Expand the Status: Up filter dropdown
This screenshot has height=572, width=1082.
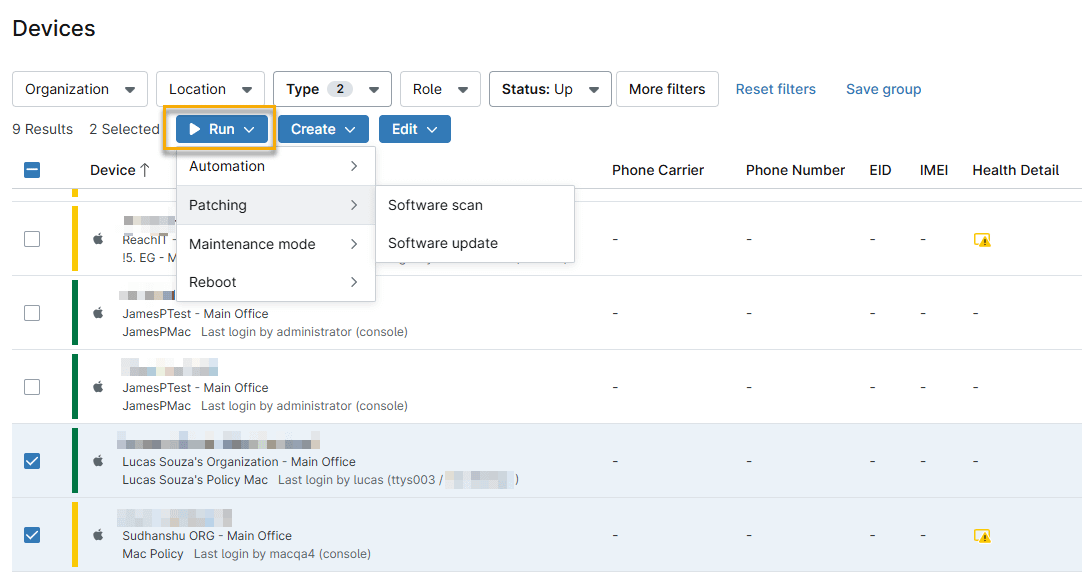point(550,89)
